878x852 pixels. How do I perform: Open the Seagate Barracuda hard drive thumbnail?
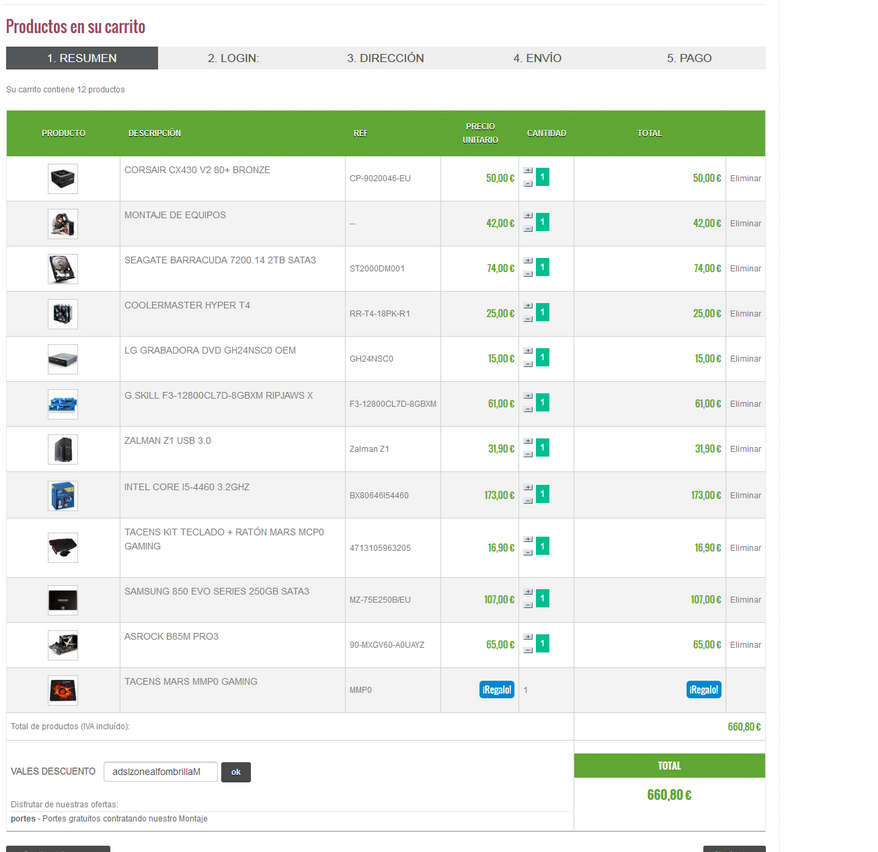(63, 269)
